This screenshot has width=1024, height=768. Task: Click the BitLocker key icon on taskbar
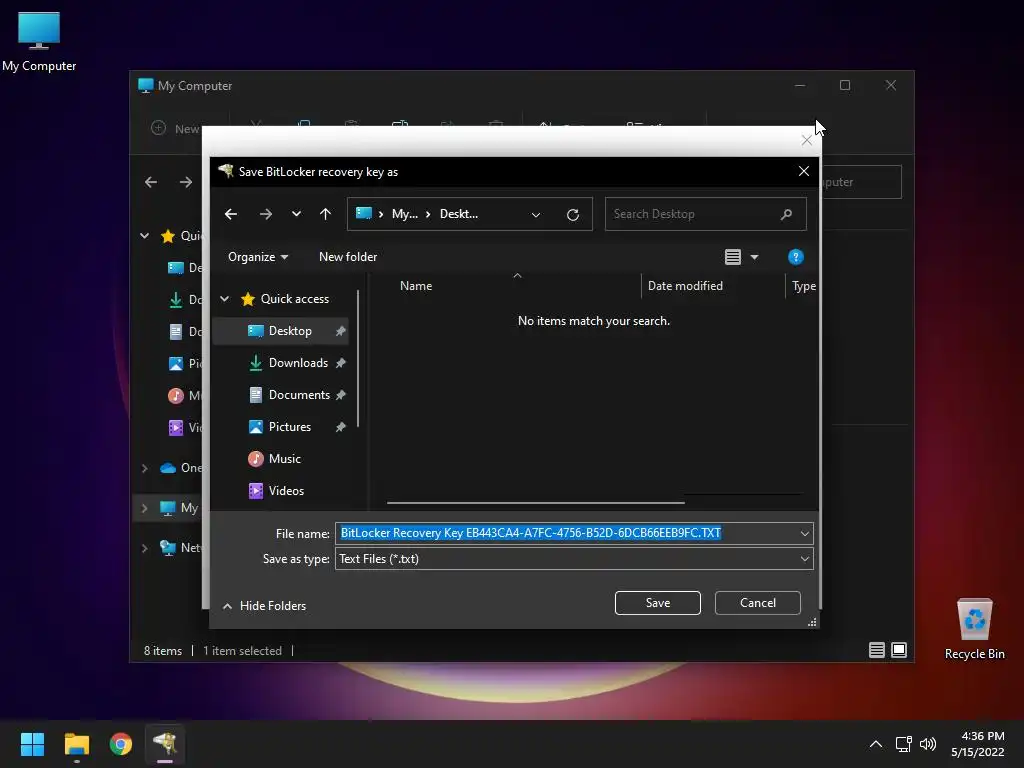click(165, 744)
